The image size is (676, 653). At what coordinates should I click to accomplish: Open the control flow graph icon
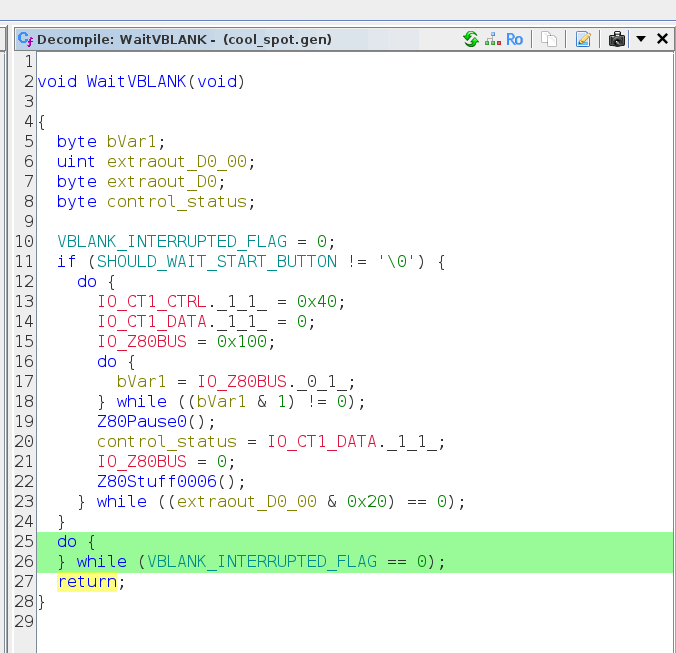[492, 39]
